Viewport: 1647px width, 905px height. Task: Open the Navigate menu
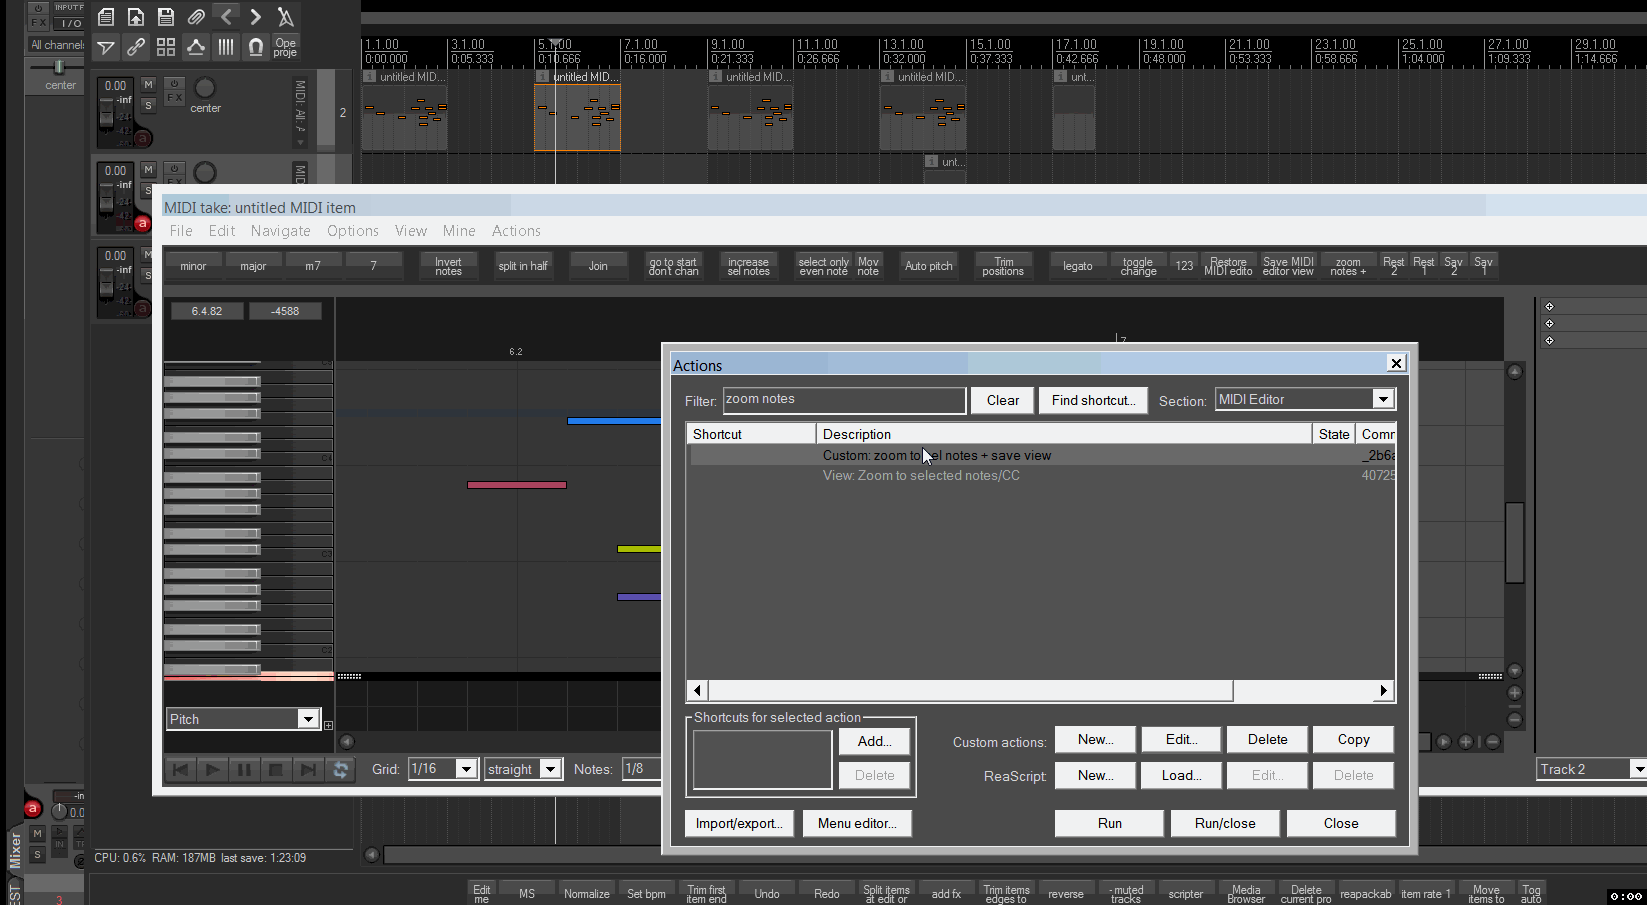tap(281, 231)
